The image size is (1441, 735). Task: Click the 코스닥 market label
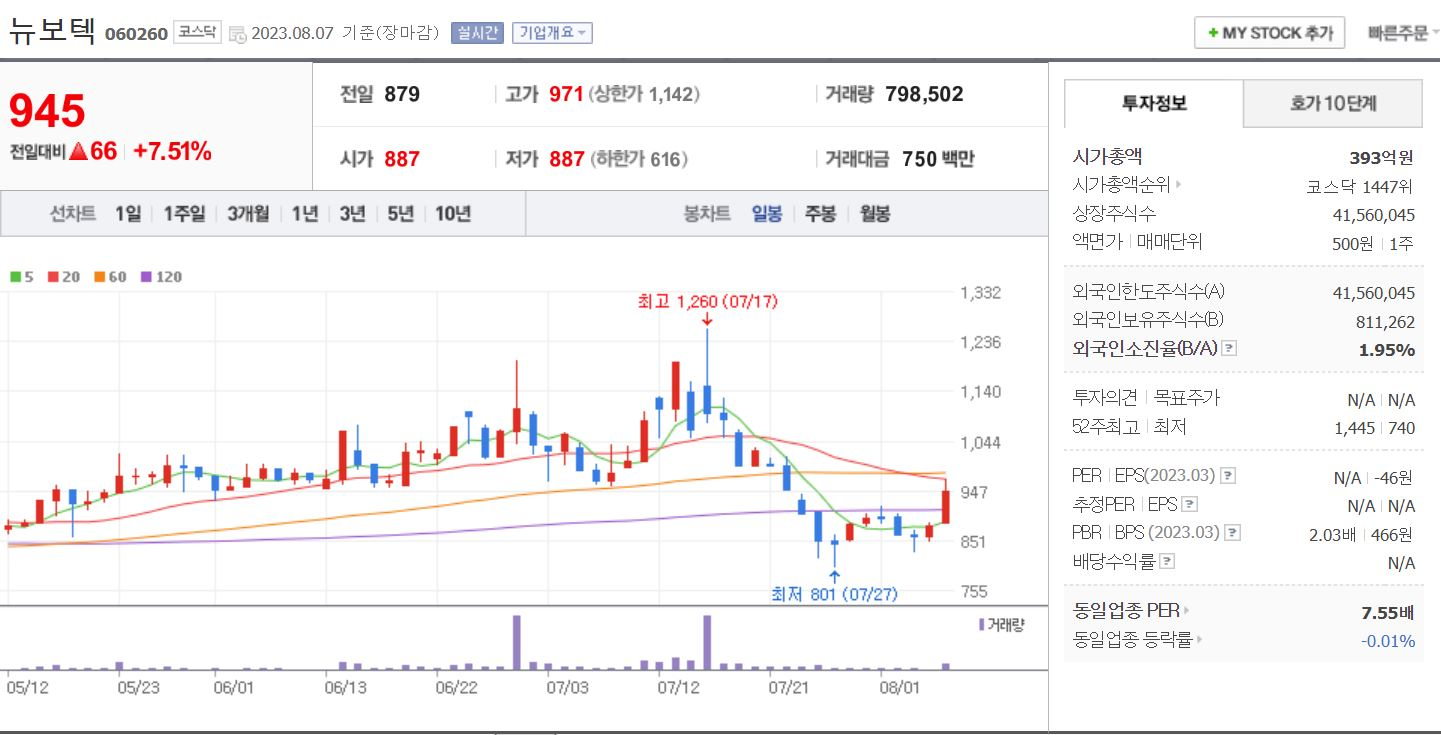click(x=197, y=32)
